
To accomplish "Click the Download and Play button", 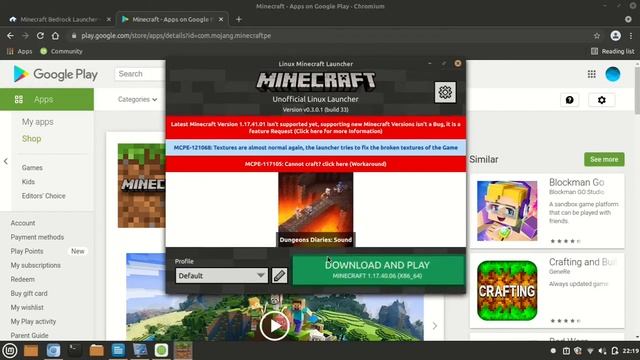I will (x=378, y=270).
